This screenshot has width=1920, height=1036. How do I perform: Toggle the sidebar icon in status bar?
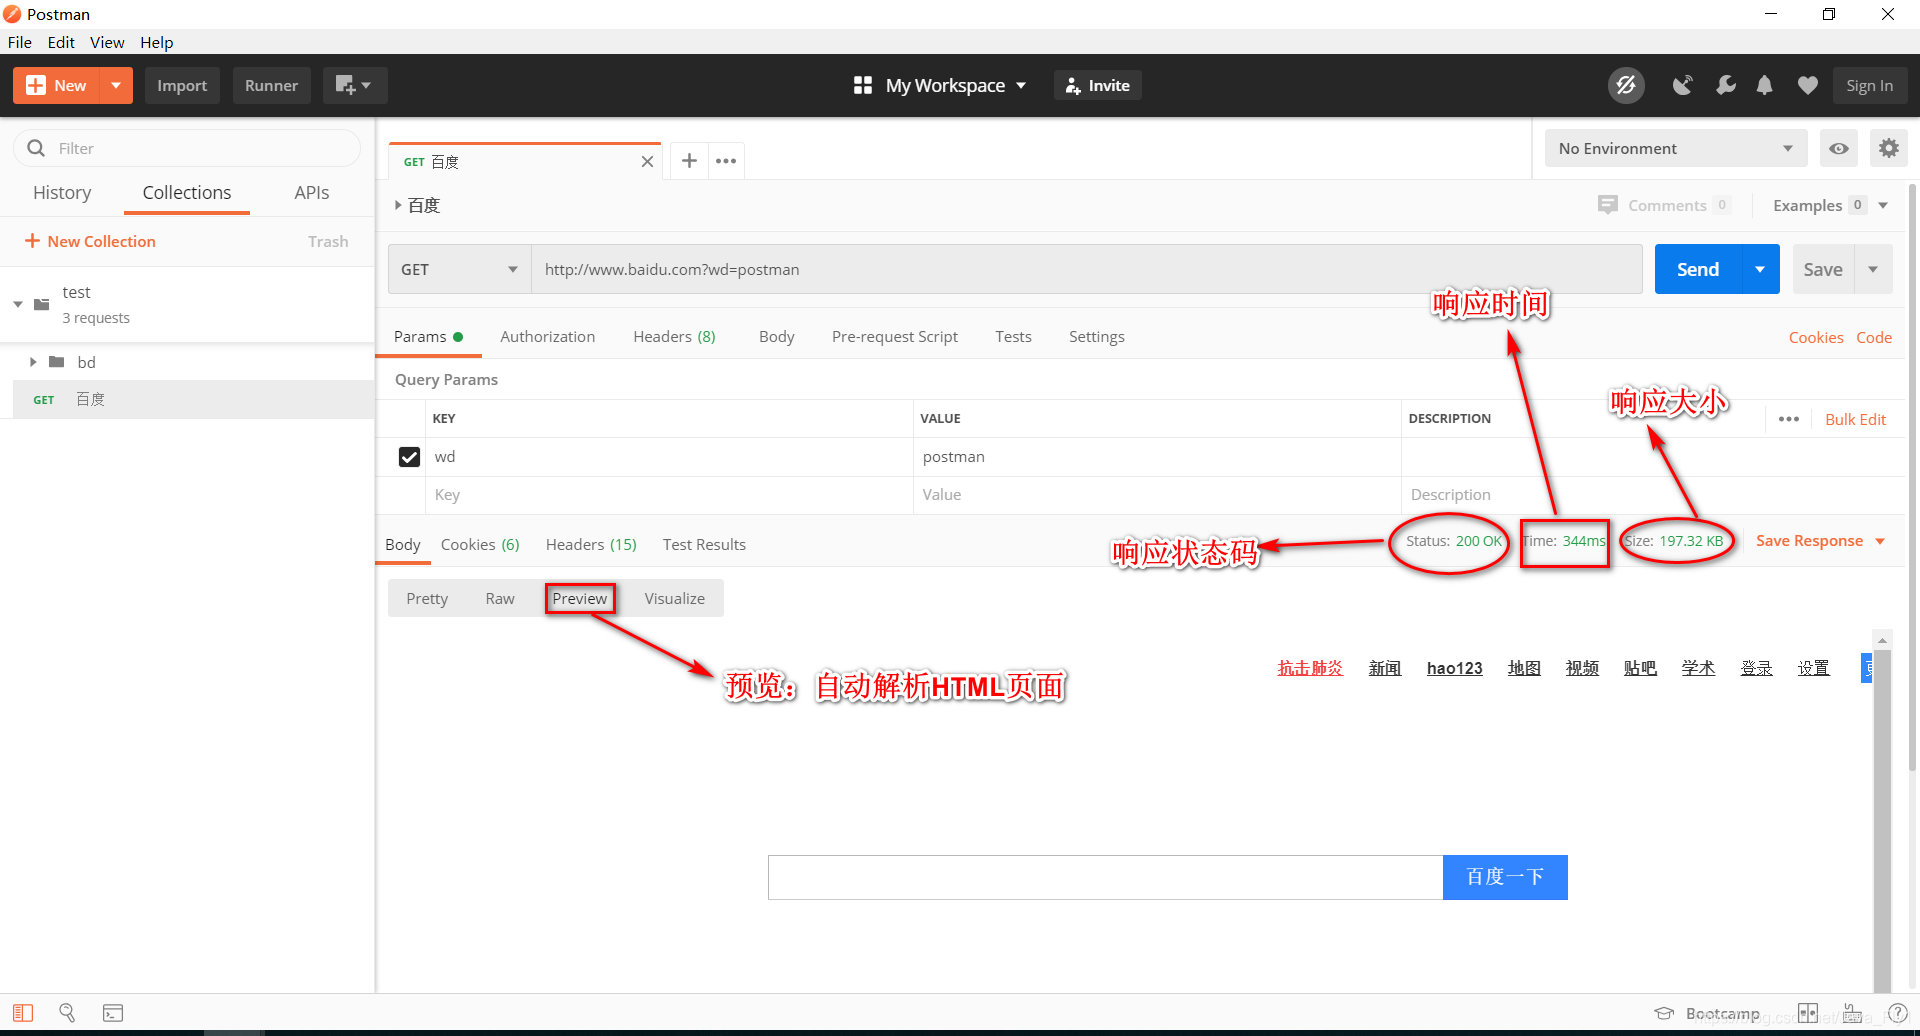tap(23, 1013)
